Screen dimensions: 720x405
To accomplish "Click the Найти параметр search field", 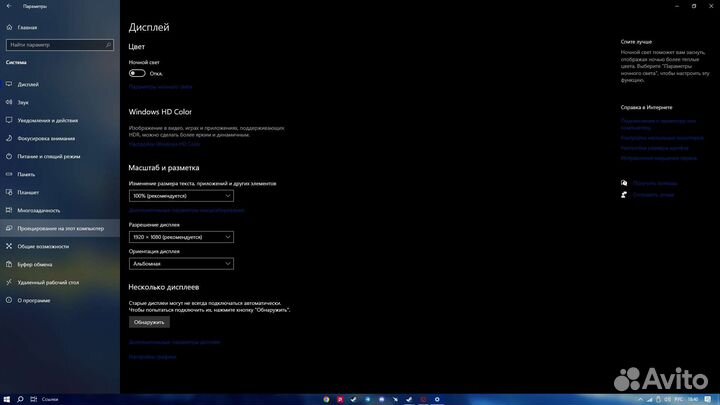I will click(58, 45).
